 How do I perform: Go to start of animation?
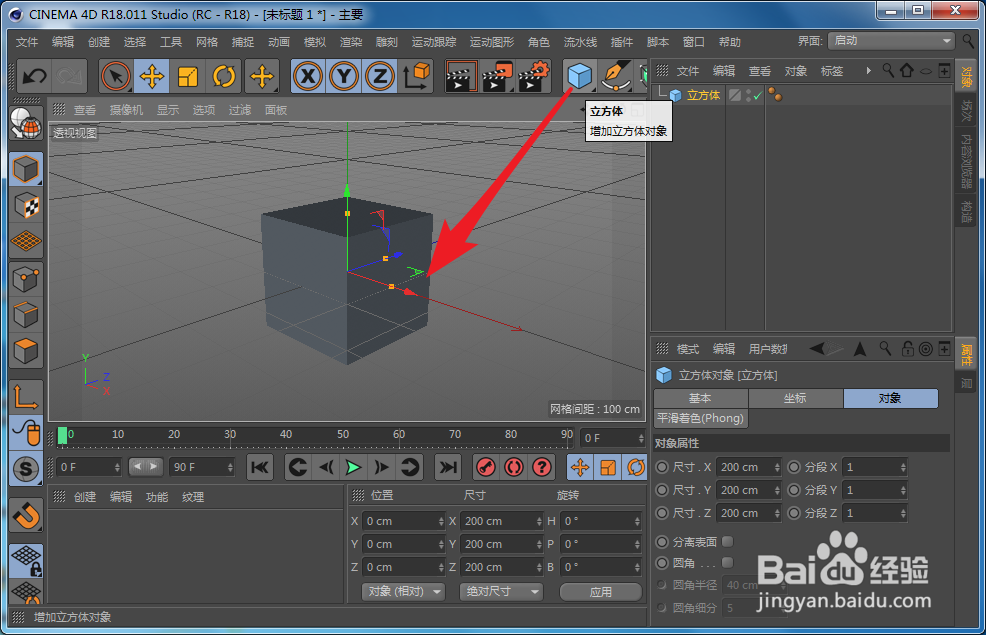pos(260,467)
